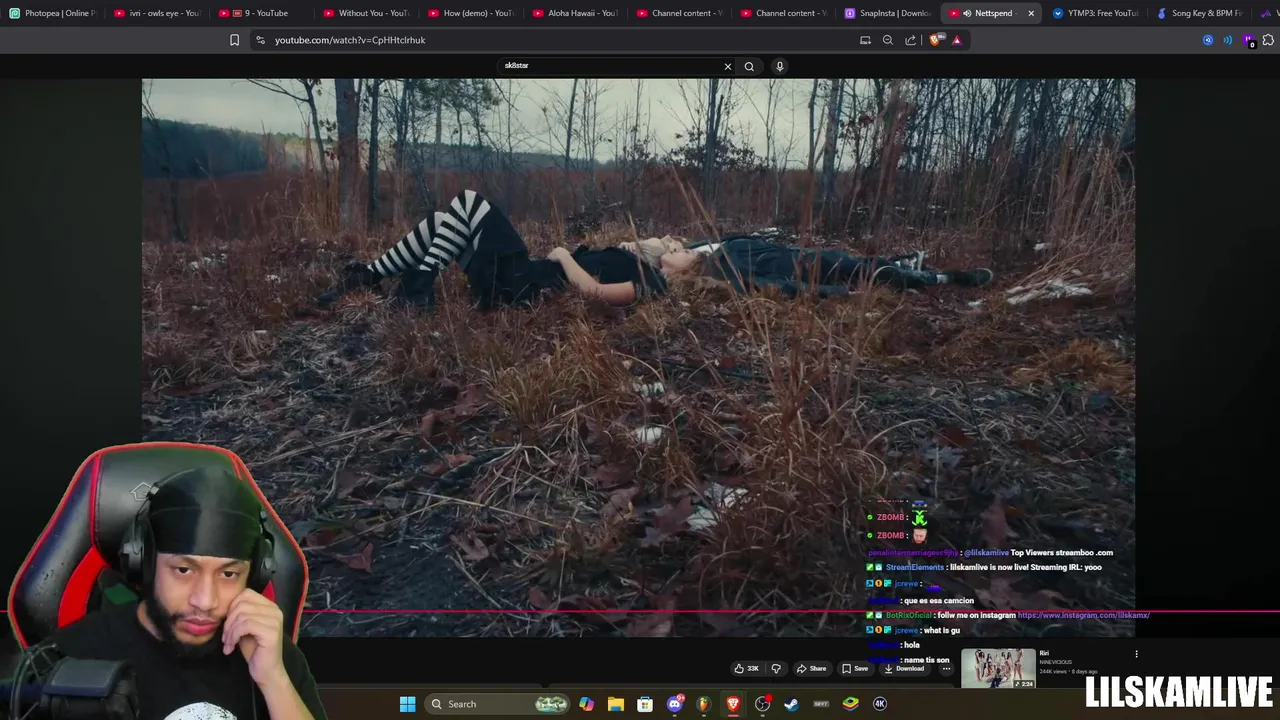The width and height of the screenshot is (1280, 720).
Task: Open site settings icon left of URL
Action: tap(260, 40)
